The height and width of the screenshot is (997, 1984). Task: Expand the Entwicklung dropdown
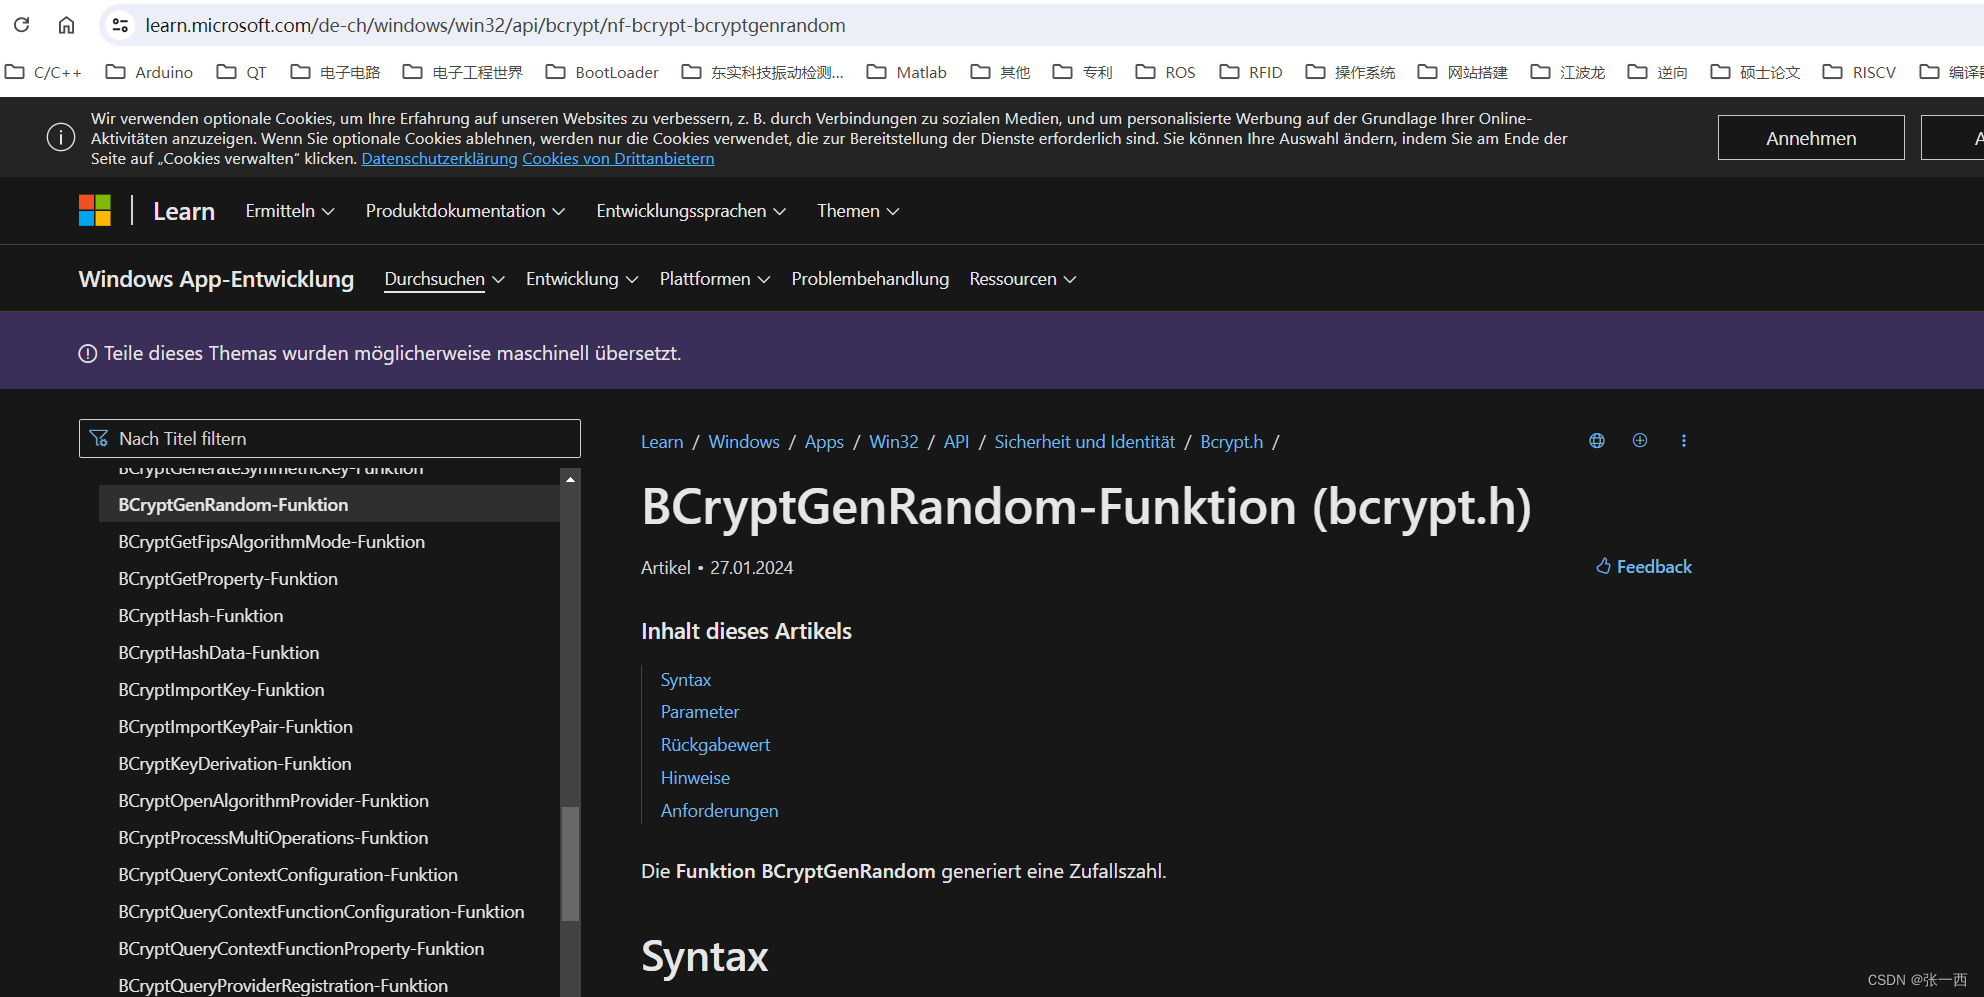point(582,279)
